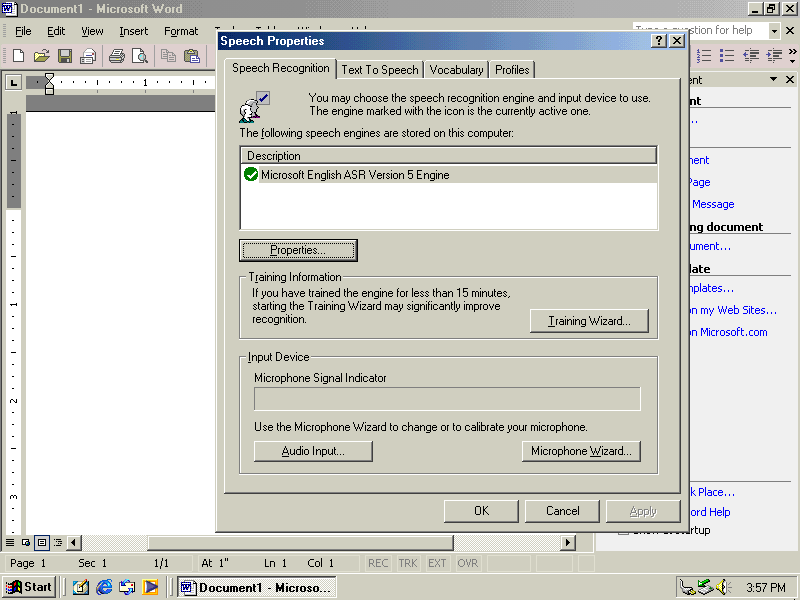800x600 pixels.
Task: Click the Description column header
Action: pyautogui.click(x=449, y=156)
